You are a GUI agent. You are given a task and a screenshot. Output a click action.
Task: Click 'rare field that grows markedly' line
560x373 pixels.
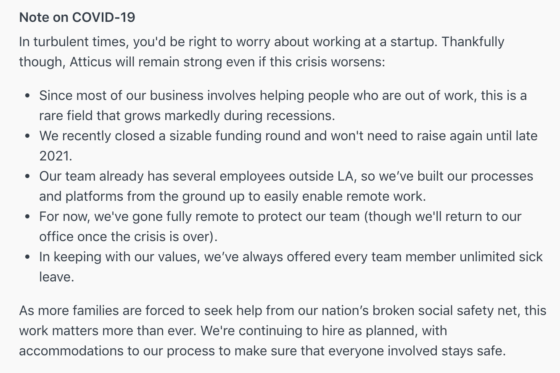187,116
